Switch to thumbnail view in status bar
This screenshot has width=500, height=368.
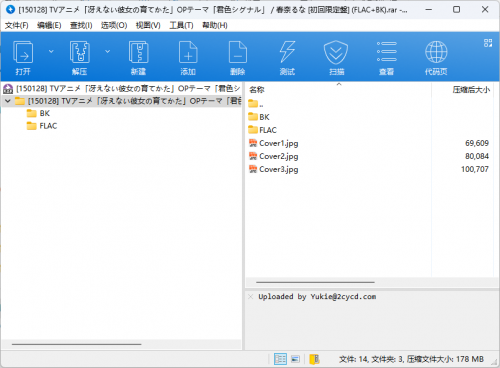(295, 359)
